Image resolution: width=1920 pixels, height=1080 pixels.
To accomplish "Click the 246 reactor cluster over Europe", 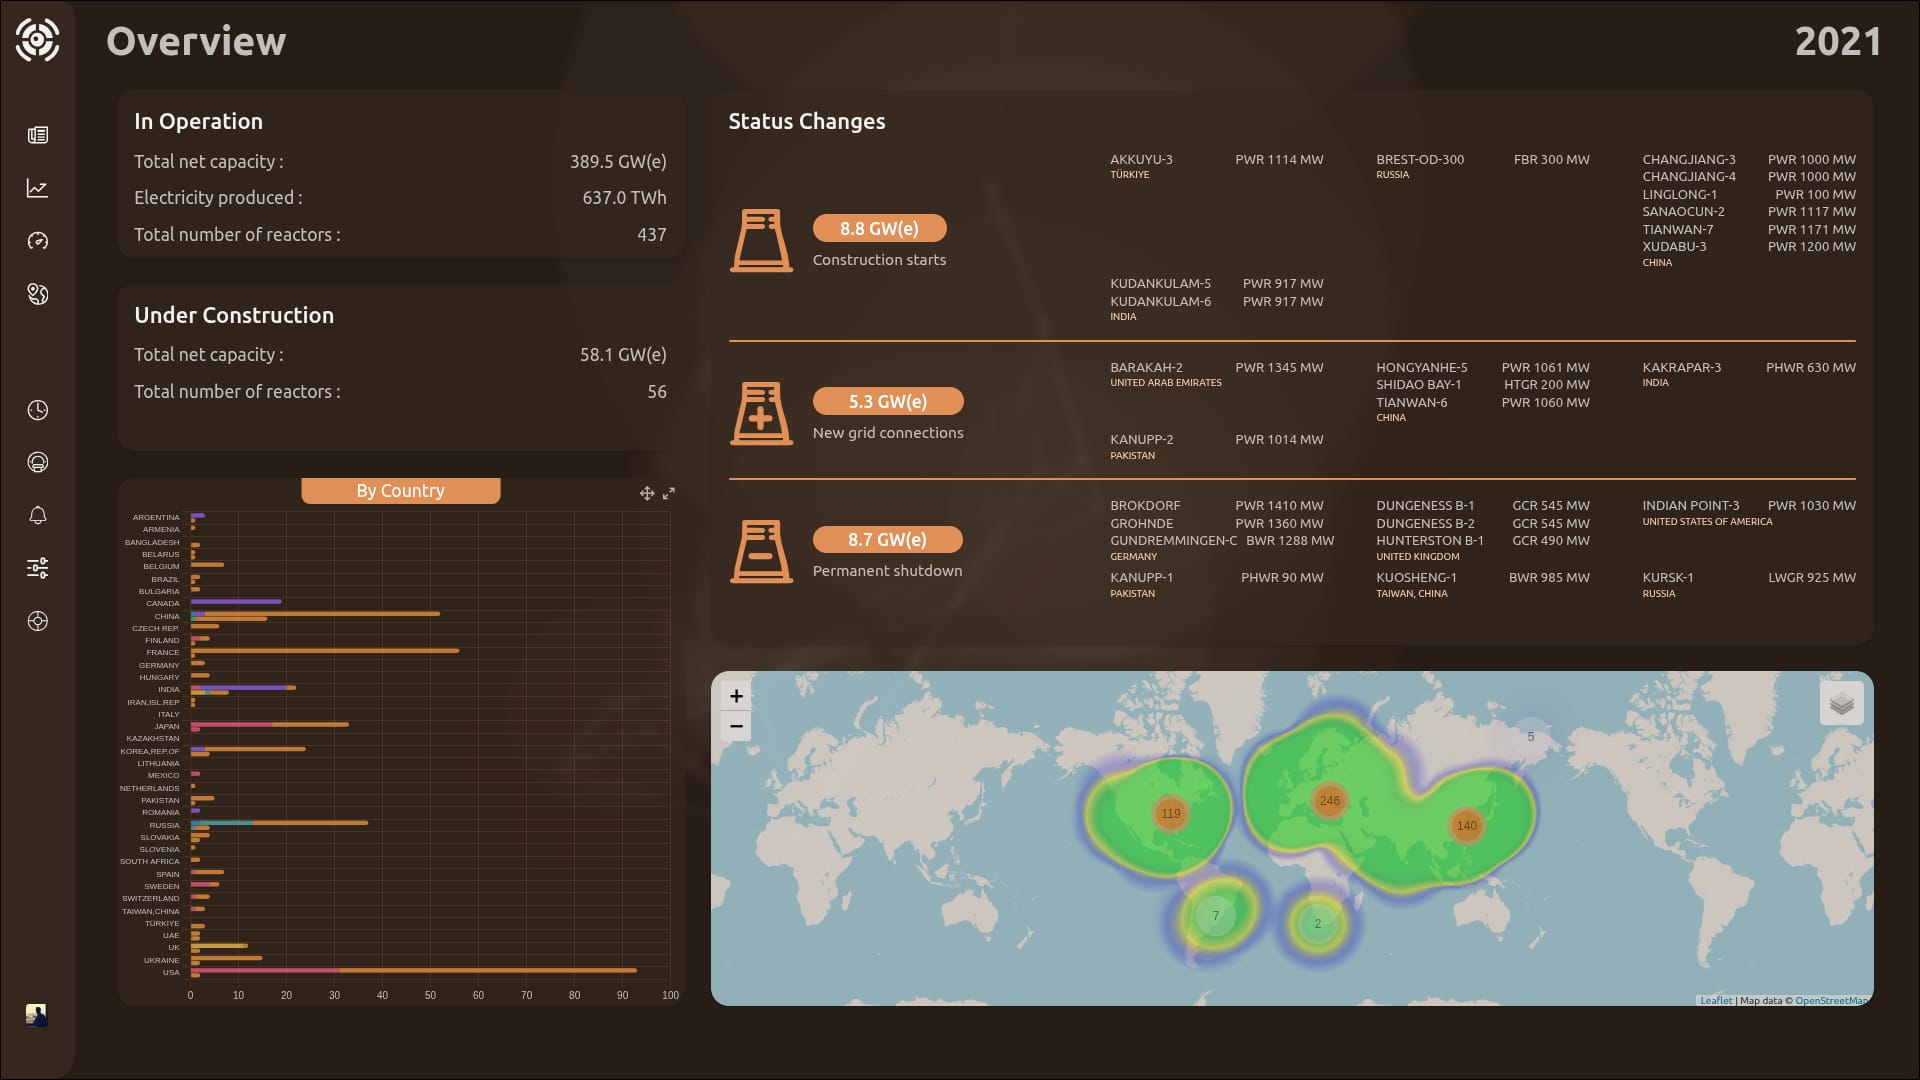I will tap(1329, 800).
